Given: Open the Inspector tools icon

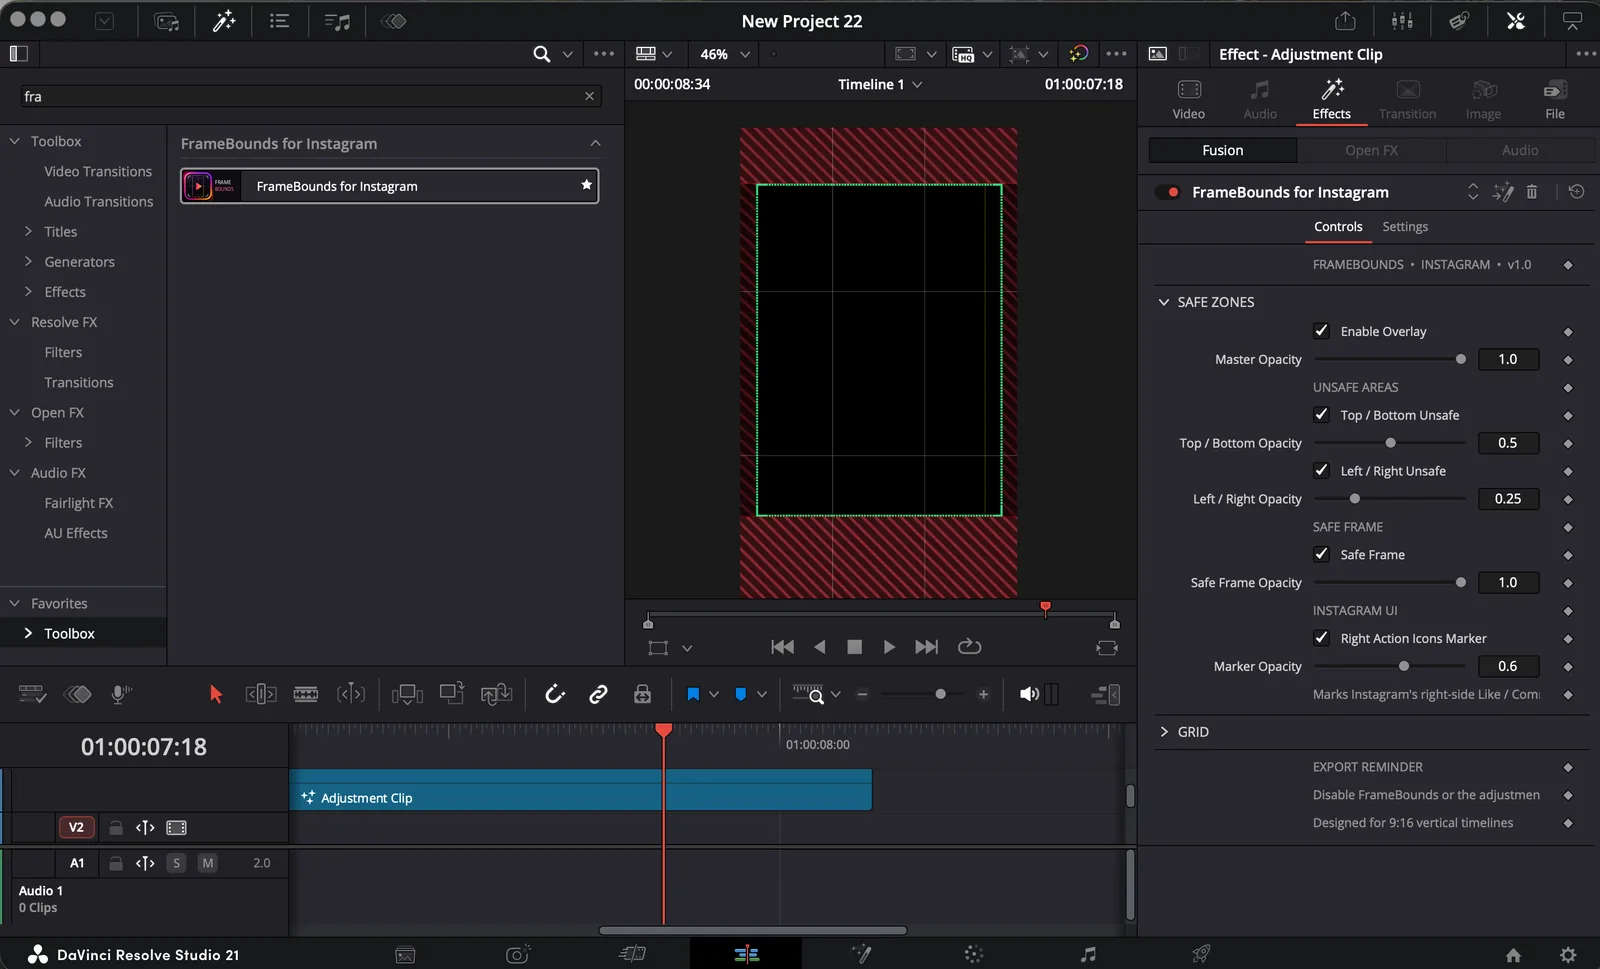Looking at the screenshot, I should (x=1516, y=21).
